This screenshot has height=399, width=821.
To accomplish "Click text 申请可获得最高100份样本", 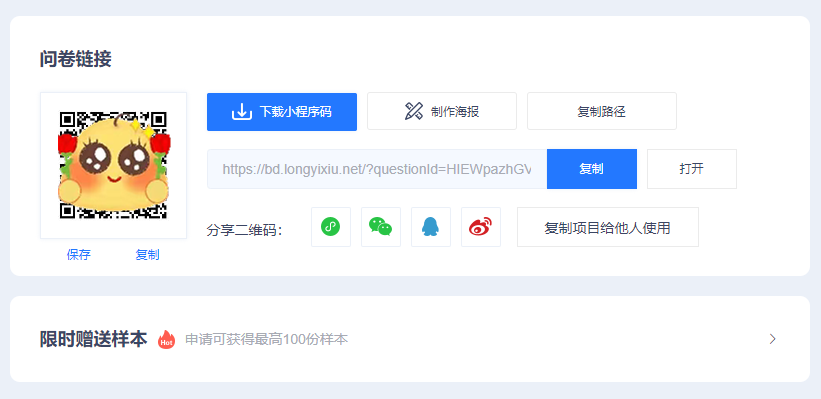I will (x=267, y=339).
